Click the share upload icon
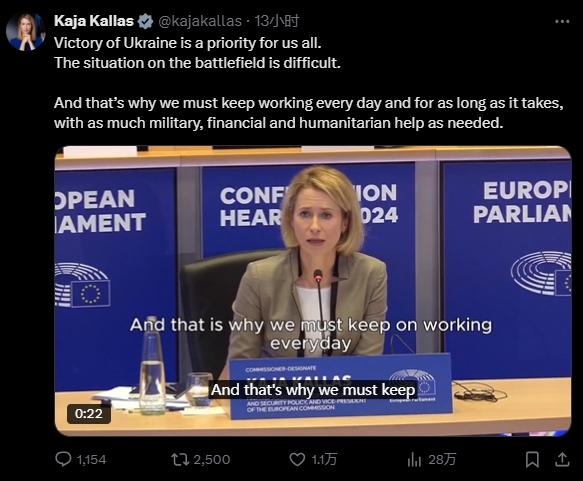The width and height of the screenshot is (583, 481). (562, 459)
